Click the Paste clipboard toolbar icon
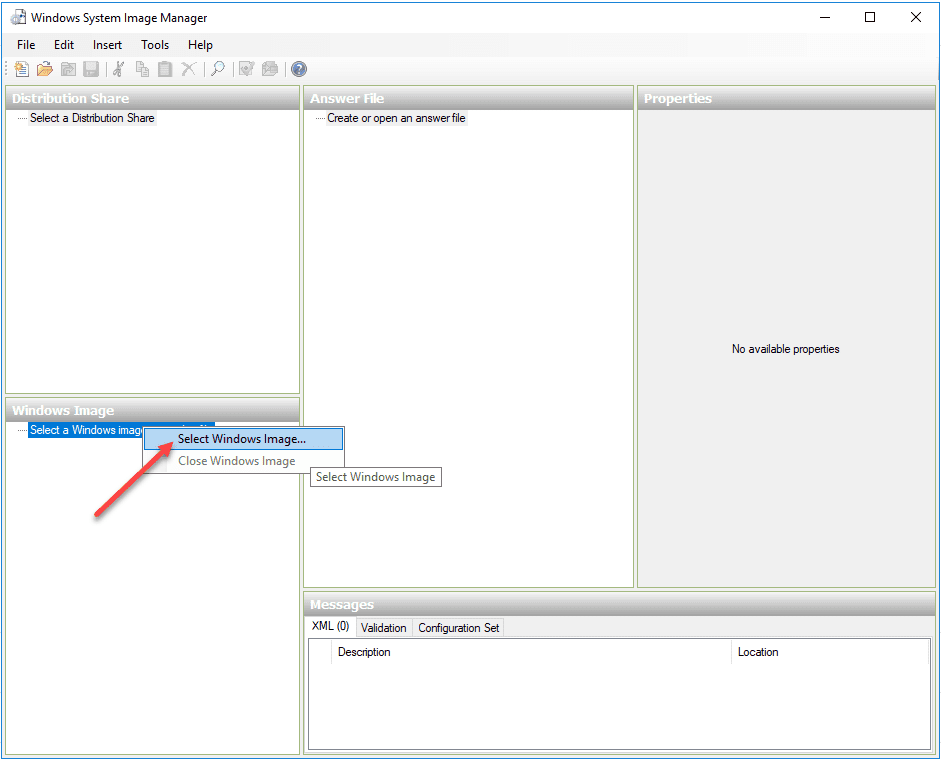Screen dimensions: 941x761 click(165, 69)
